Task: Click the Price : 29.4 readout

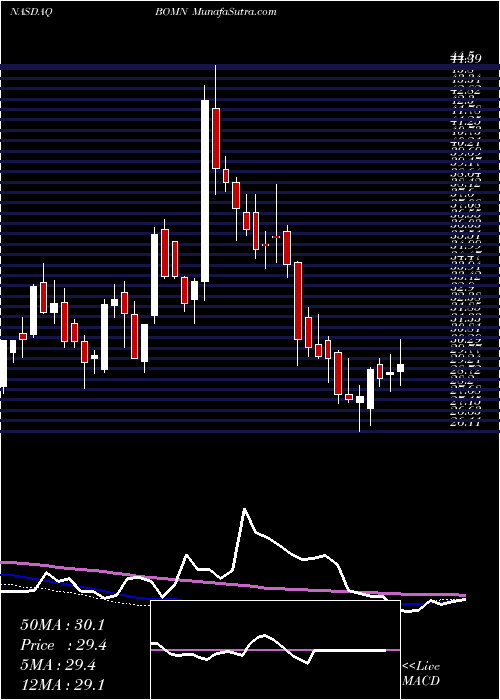Action: tap(63, 645)
